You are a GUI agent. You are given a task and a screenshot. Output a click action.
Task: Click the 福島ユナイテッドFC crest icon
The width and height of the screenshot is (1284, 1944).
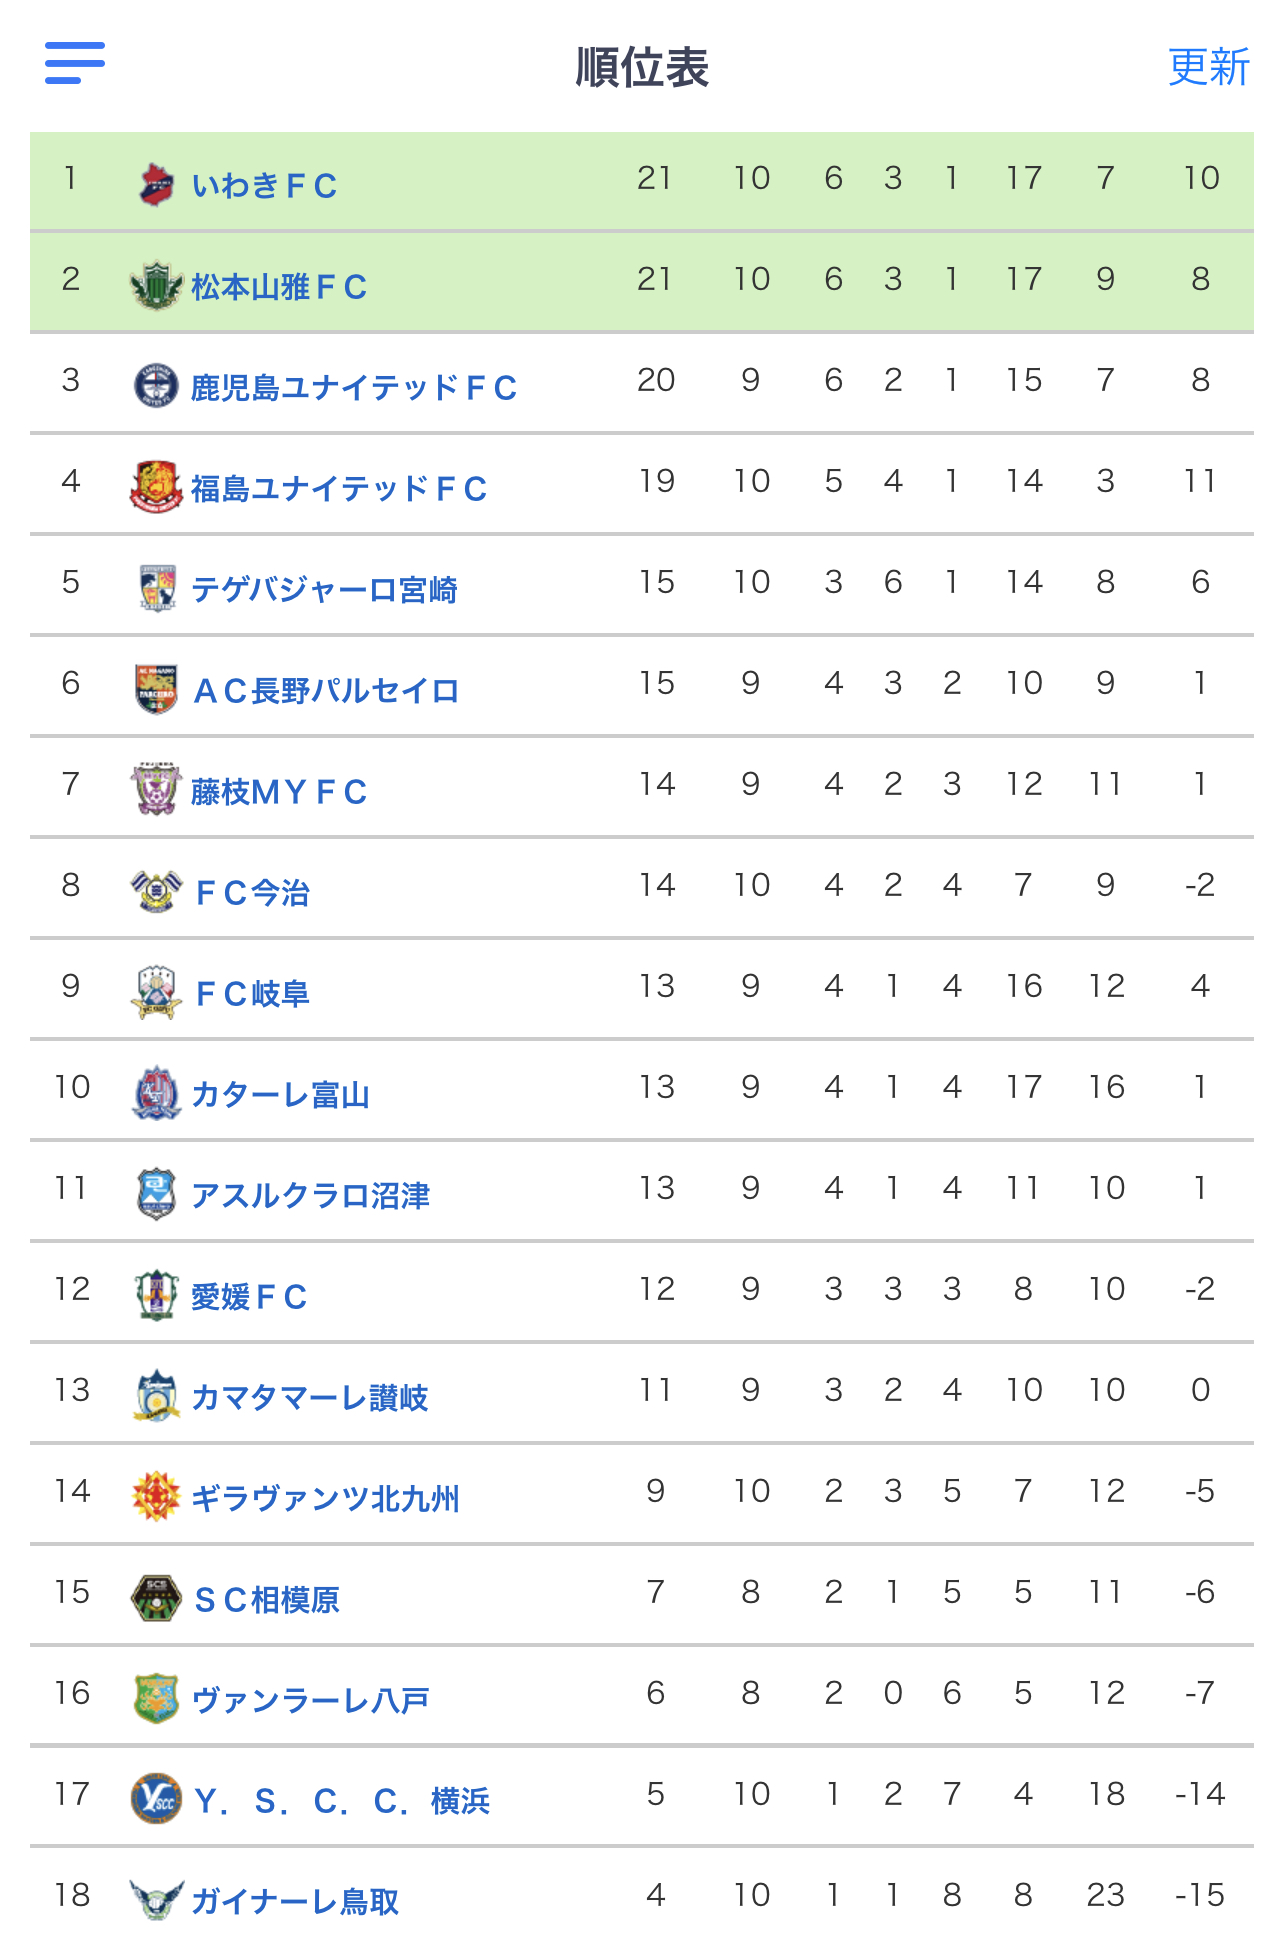pyautogui.click(x=156, y=487)
